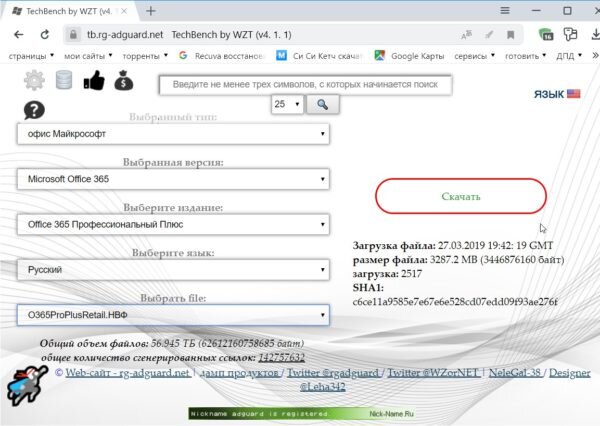Open 'дамп продуктов' link
The width and height of the screenshot is (600, 426).
240,372
